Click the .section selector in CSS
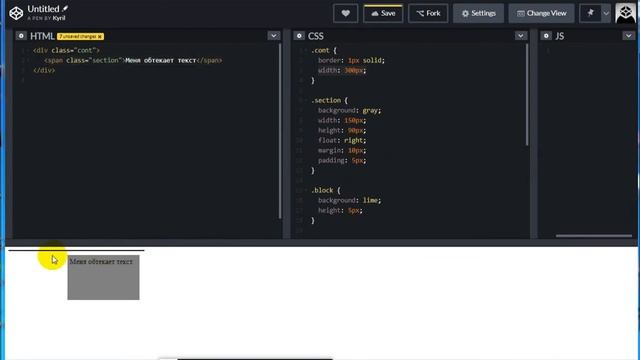This screenshot has height=360, width=640. click(x=326, y=100)
